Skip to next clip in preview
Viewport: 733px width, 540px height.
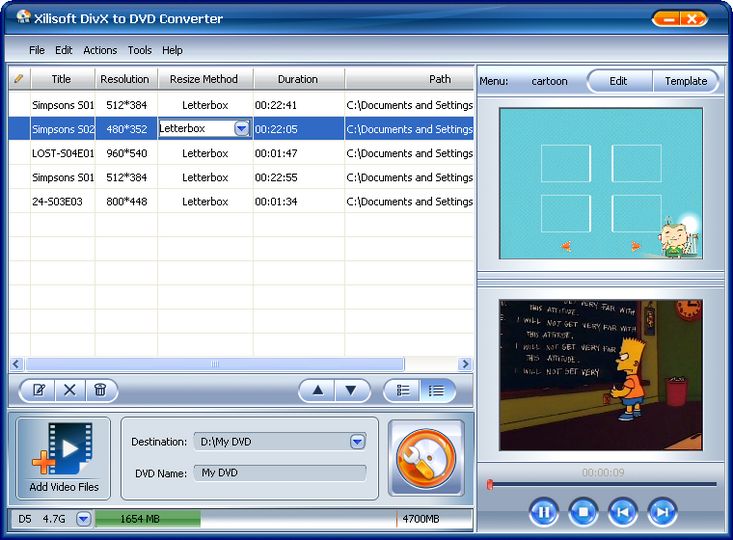tap(662, 512)
